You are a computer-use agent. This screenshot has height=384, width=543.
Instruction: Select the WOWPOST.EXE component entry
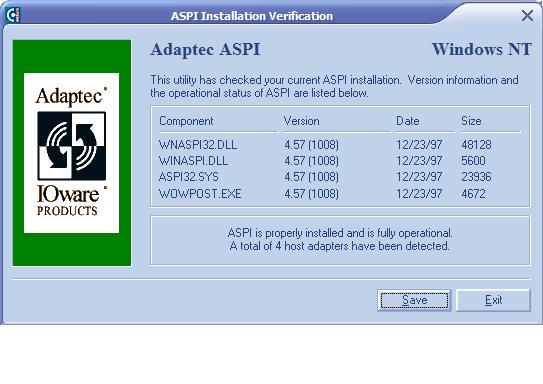[x=200, y=194]
